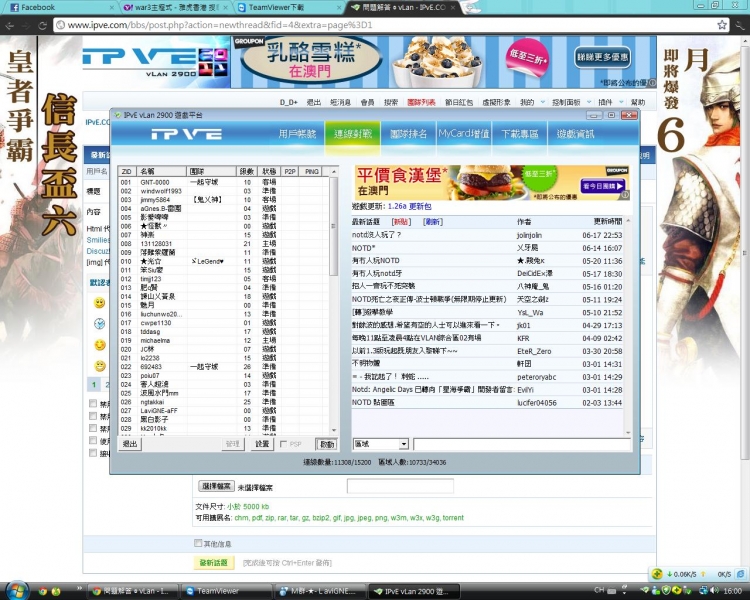750x600 pixels.
Task: Click the 啟動 launch button
Action: click(x=327, y=444)
